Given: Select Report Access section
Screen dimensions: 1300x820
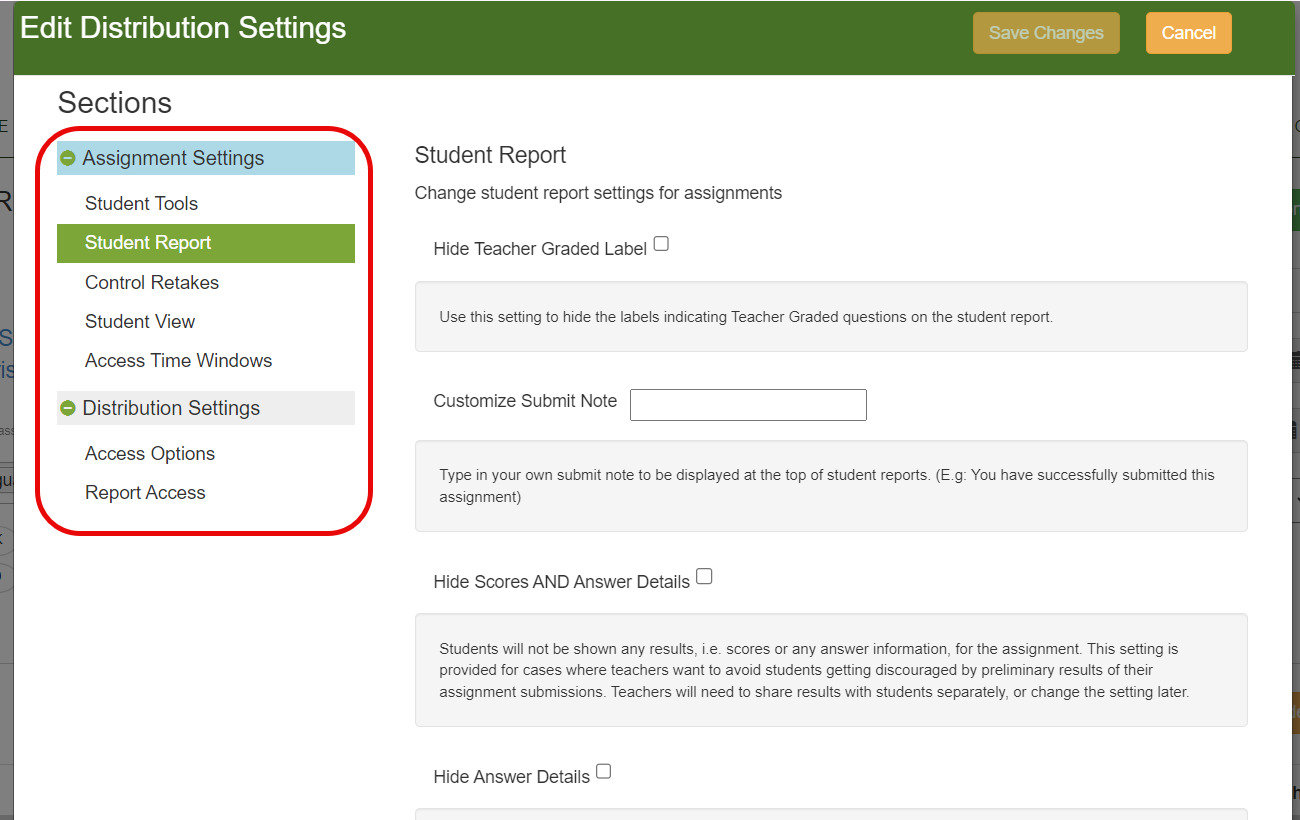Looking at the screenshot, I should coord(145,492).
